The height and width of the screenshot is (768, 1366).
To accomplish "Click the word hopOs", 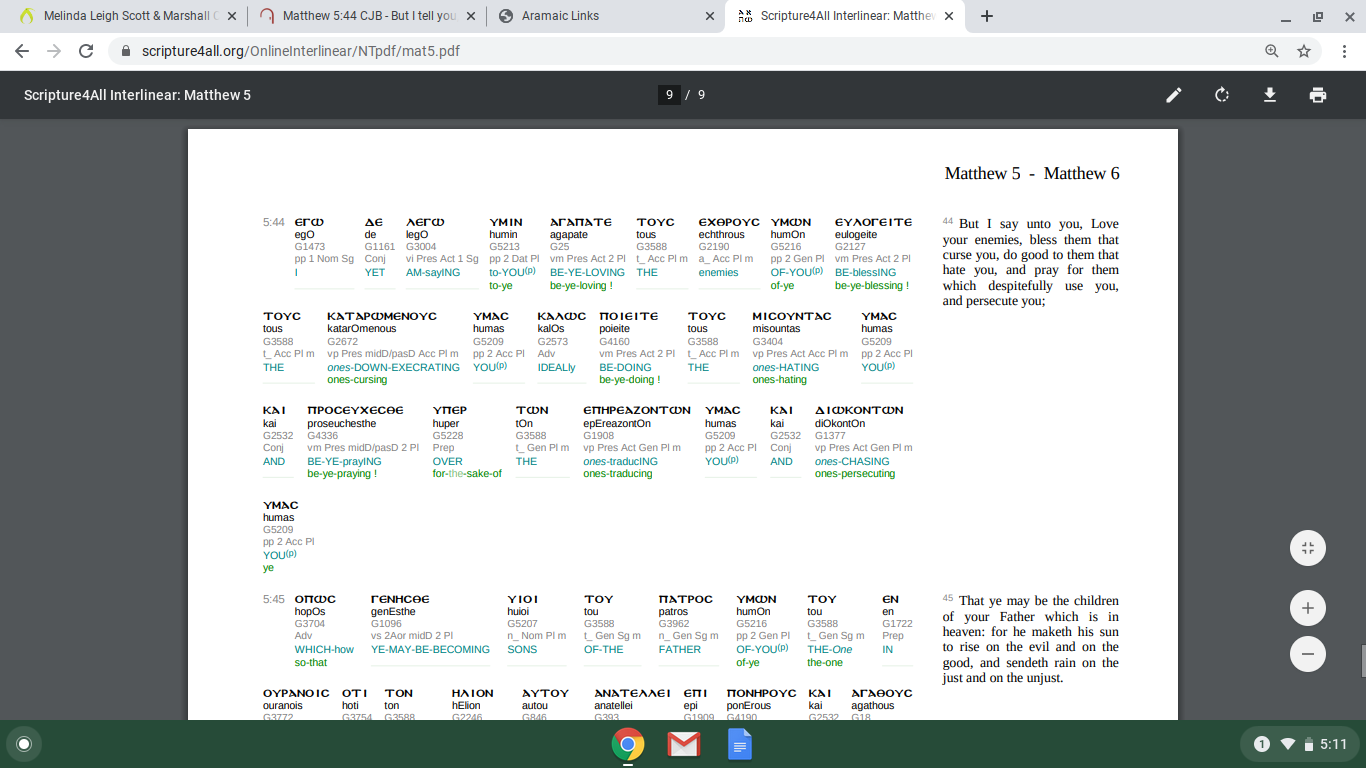I will (x=310, y=611).
